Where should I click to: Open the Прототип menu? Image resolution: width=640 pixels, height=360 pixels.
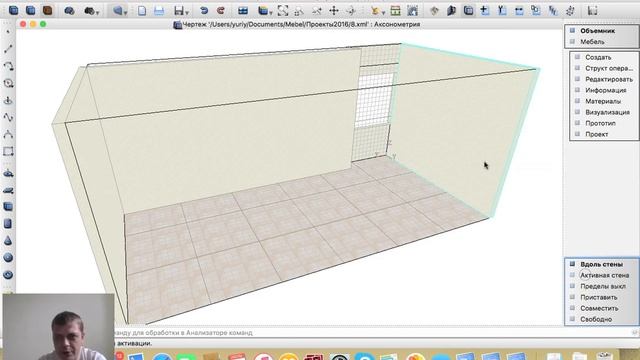click(x=600, y=123)
